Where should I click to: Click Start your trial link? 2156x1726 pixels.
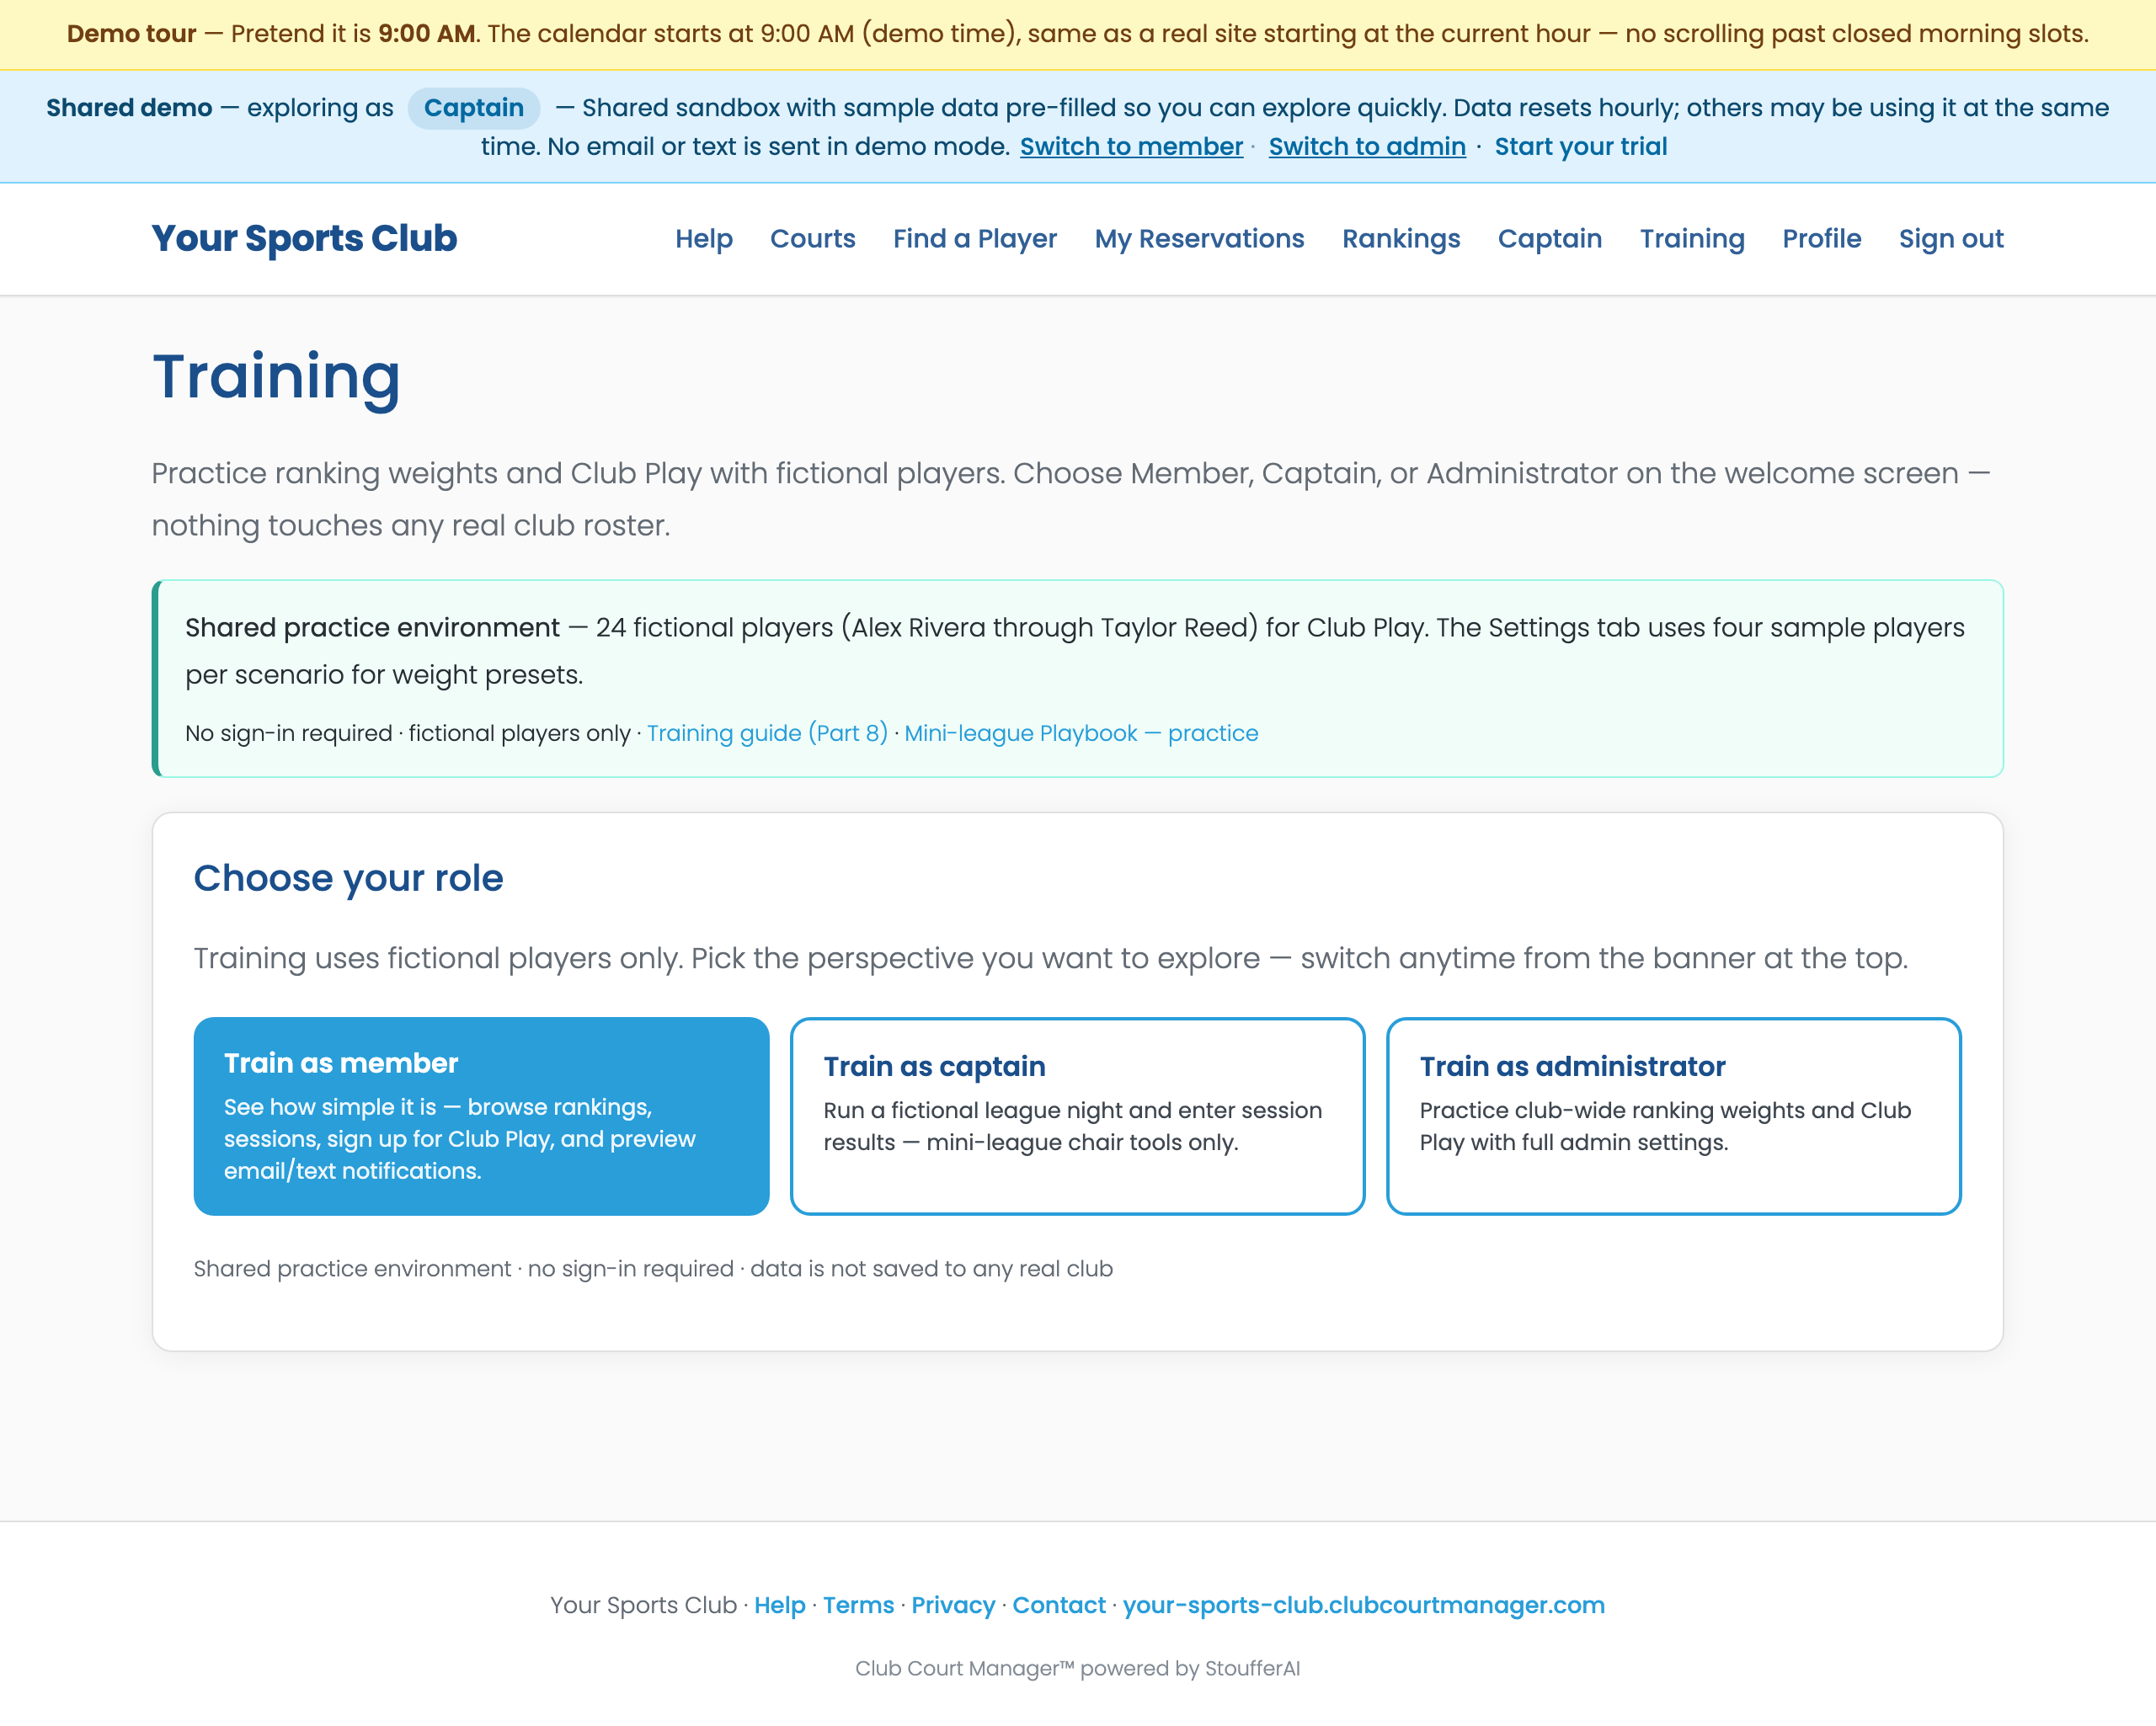[x=1580, y=146]
